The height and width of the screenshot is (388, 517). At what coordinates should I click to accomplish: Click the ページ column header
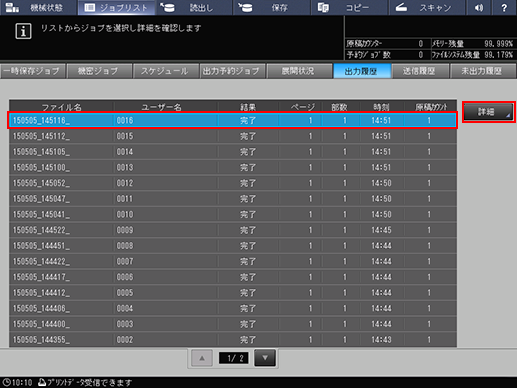[302, 107]
